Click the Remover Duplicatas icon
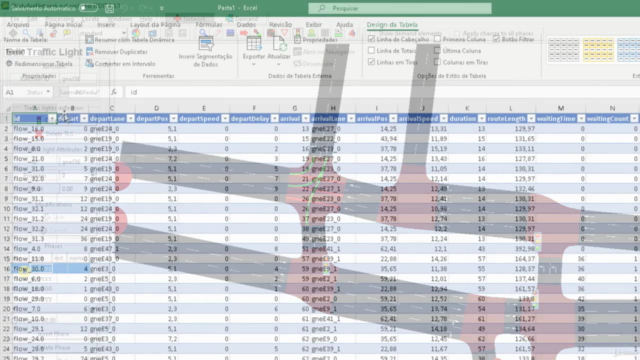640x360 pixels. 89,52
